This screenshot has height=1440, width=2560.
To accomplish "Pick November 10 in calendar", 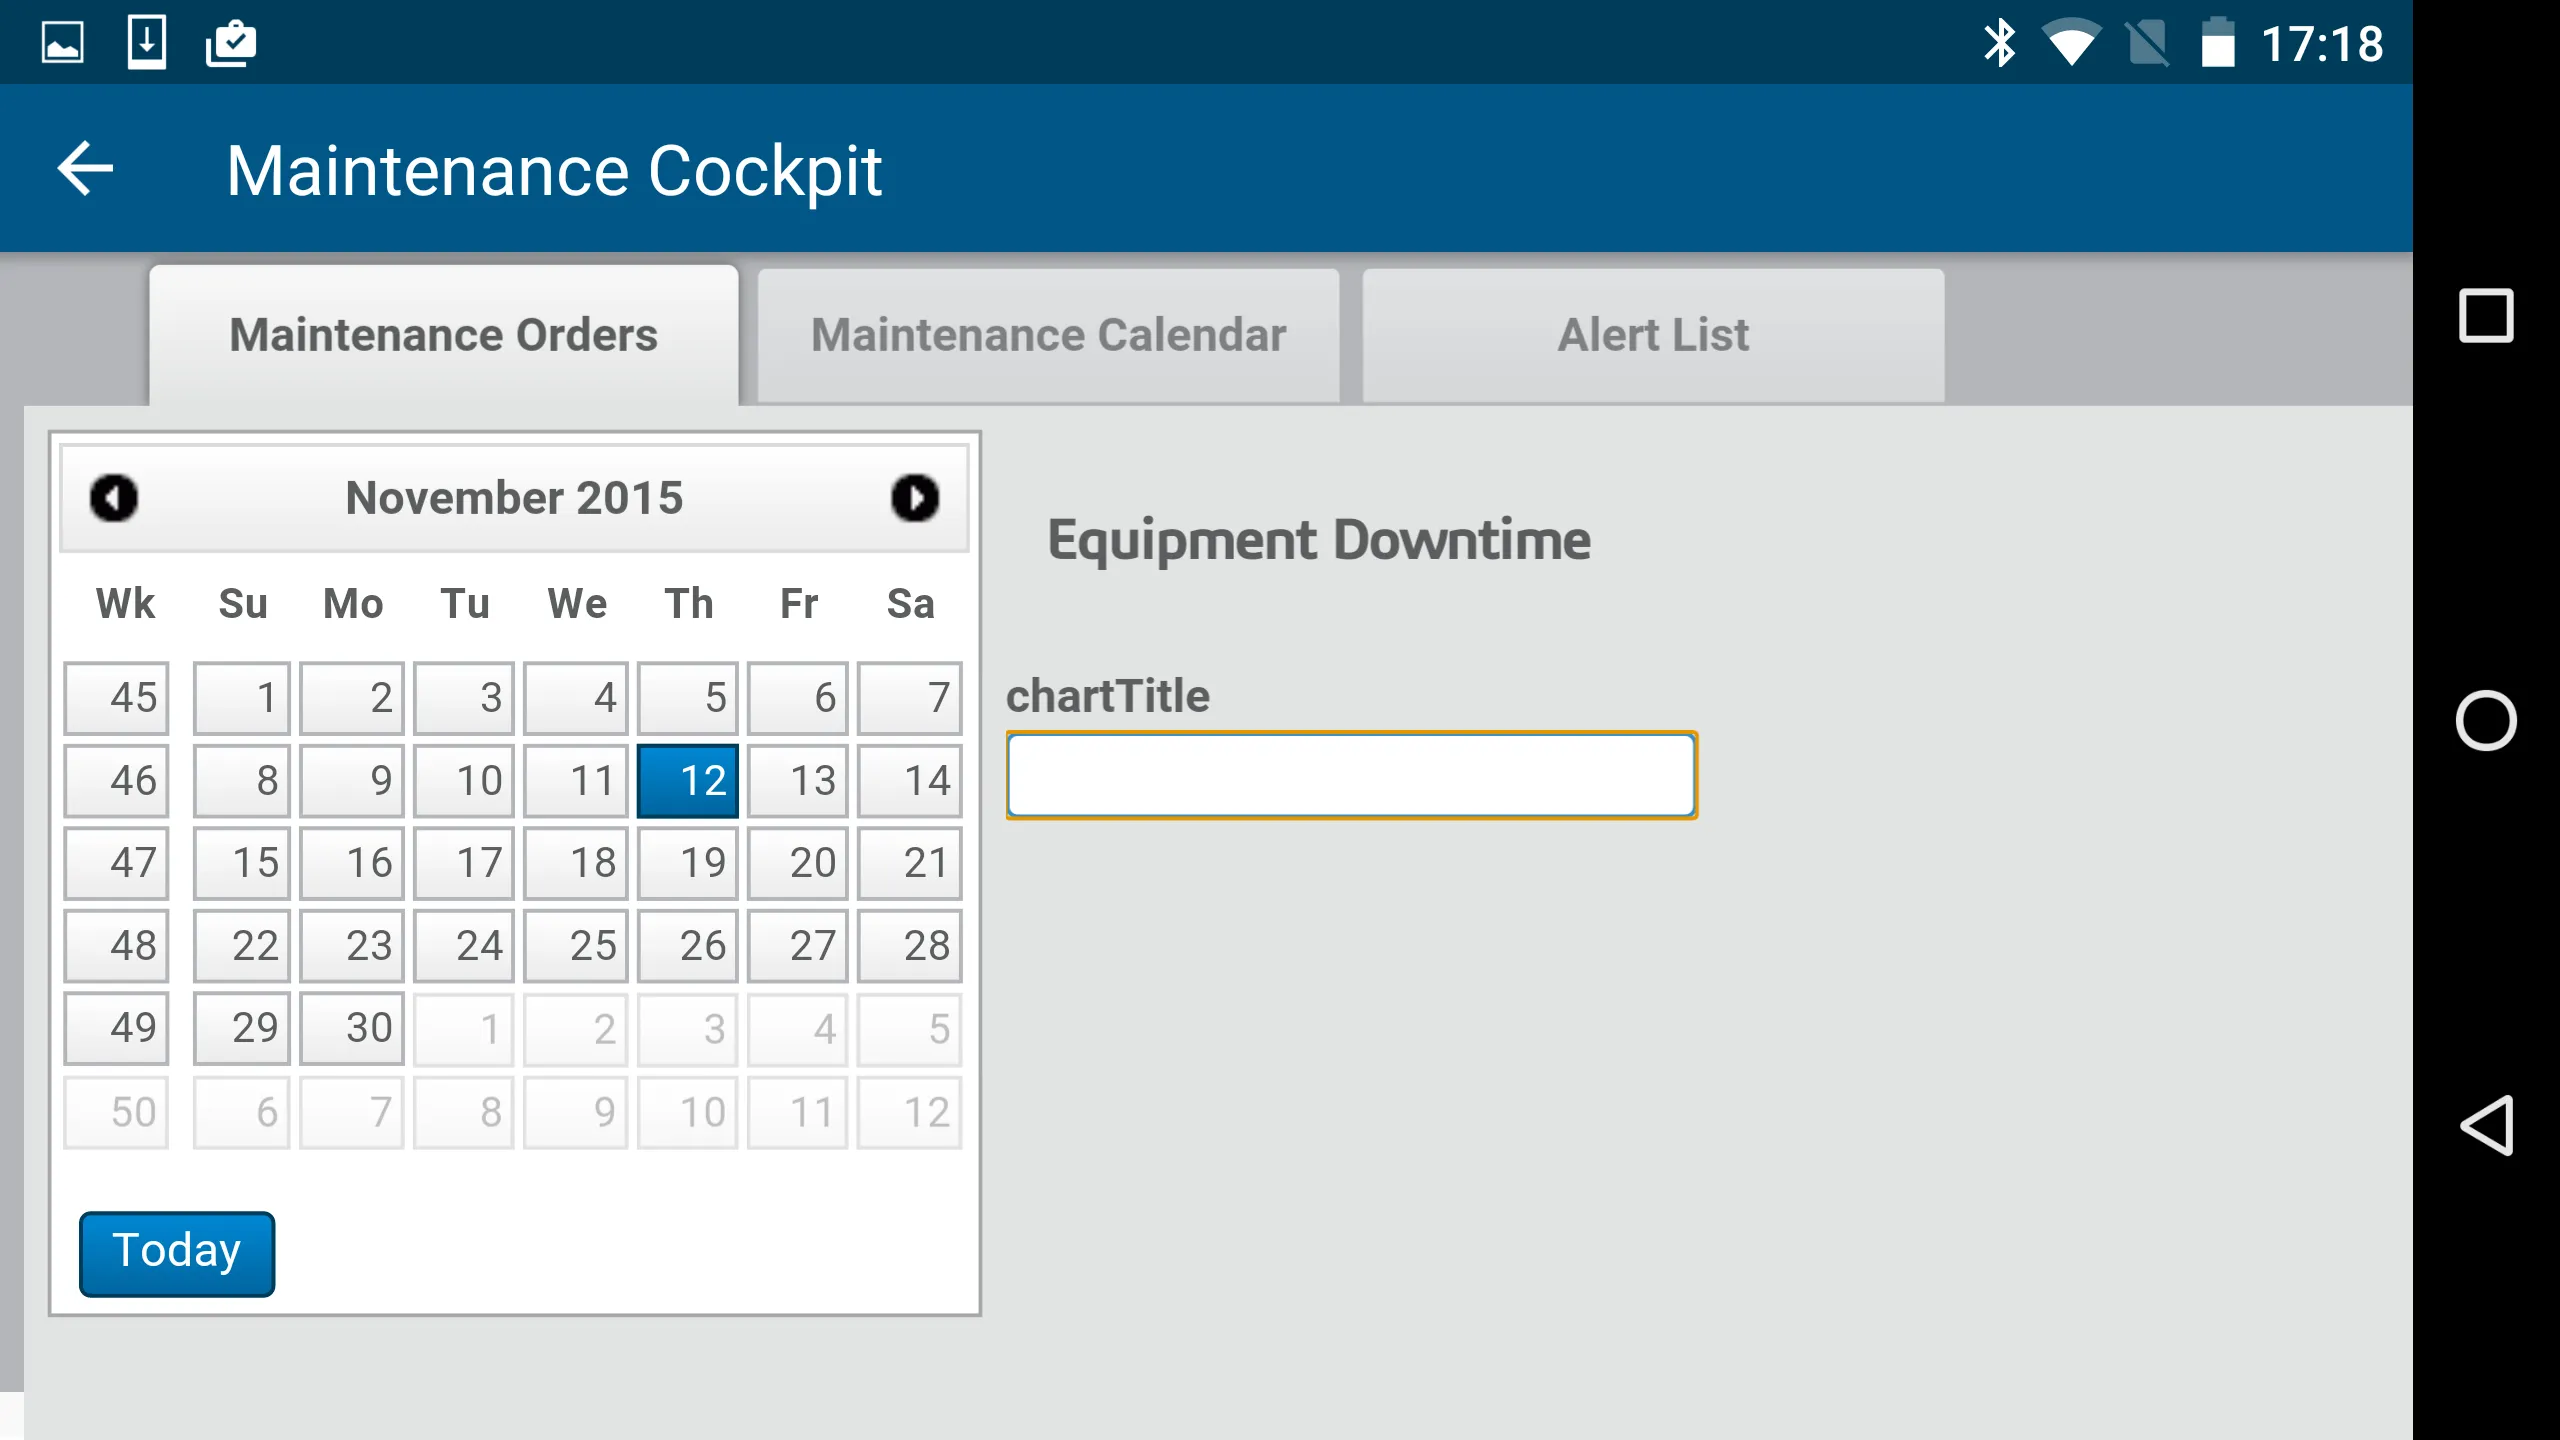I will coord(464,780).
